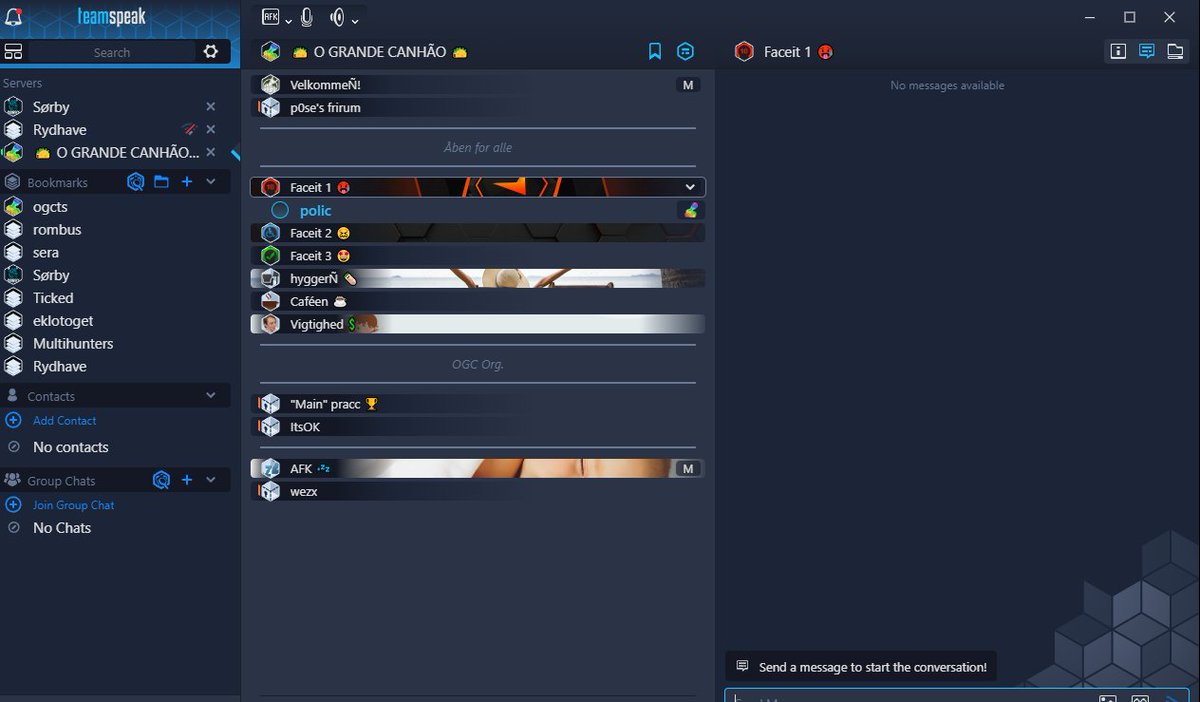Open the notifications bell
Viewport: 1200px width, 702px height.
point(14,17)
